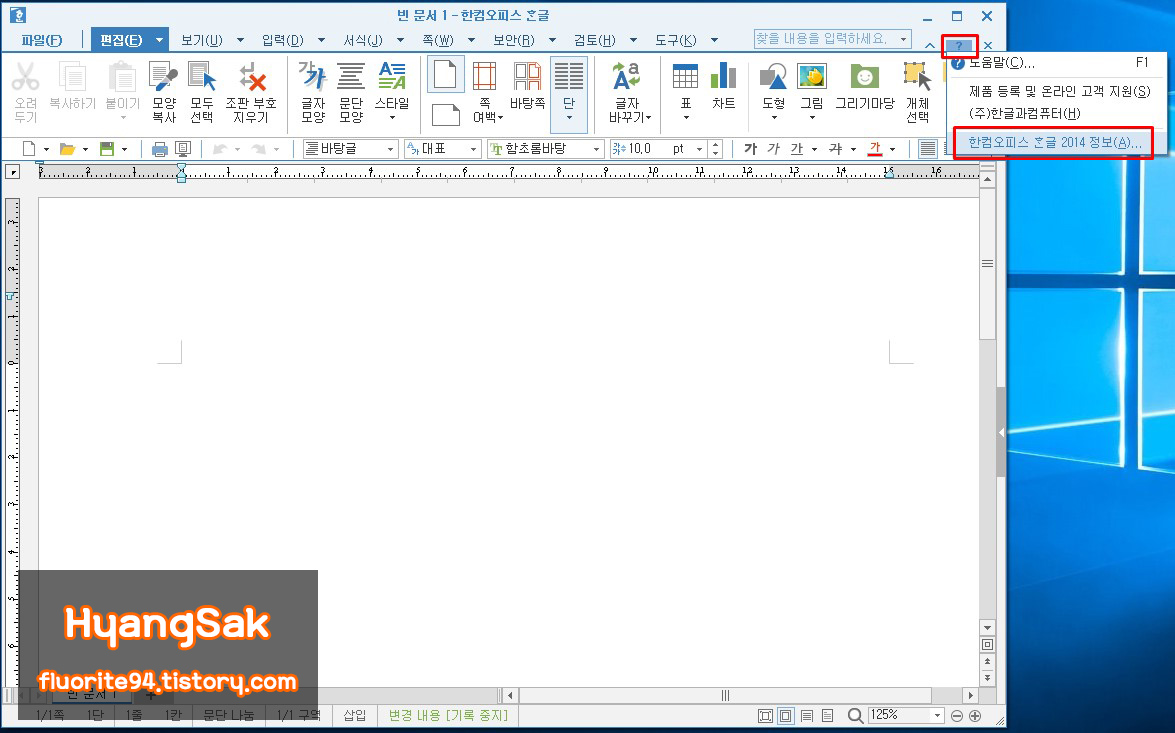Open dropdown arrow beside the save icon

(x=124, y=149)
